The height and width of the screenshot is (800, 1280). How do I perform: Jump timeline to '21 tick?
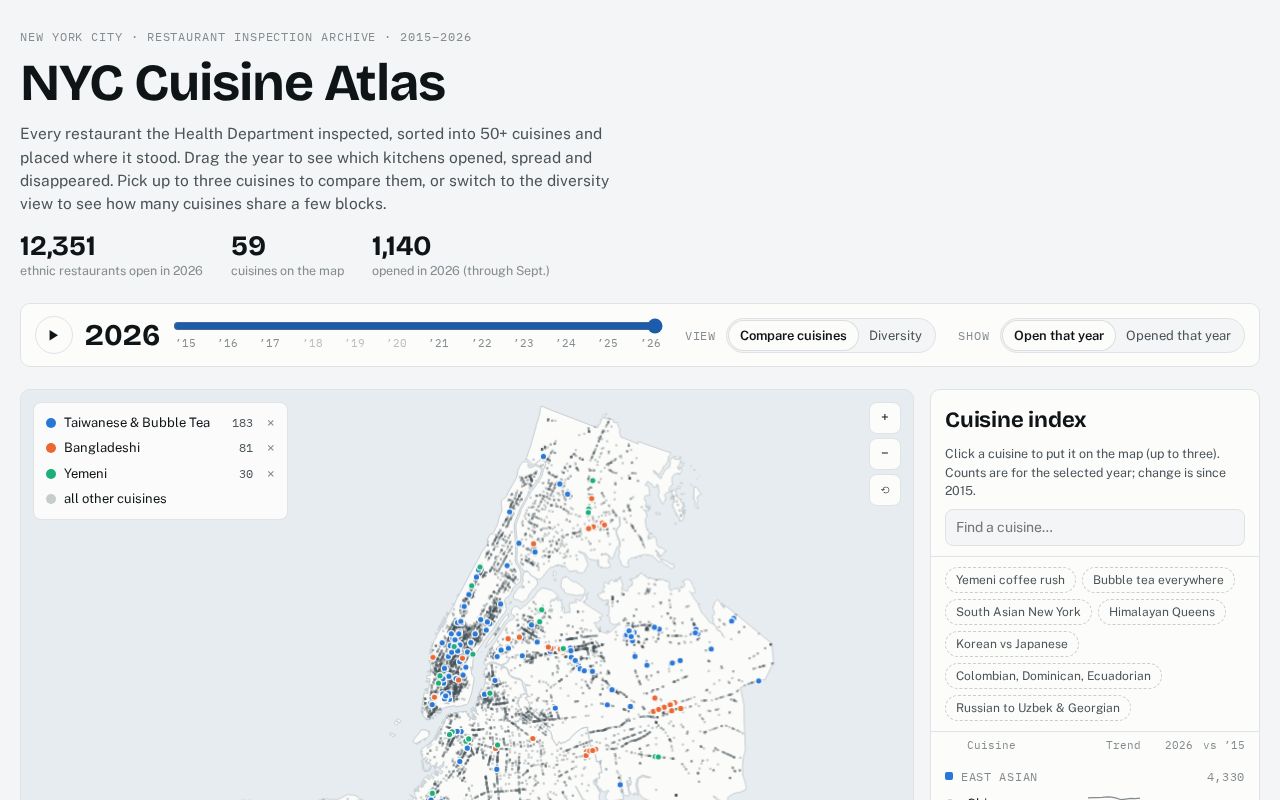click(x=439, y=343)
